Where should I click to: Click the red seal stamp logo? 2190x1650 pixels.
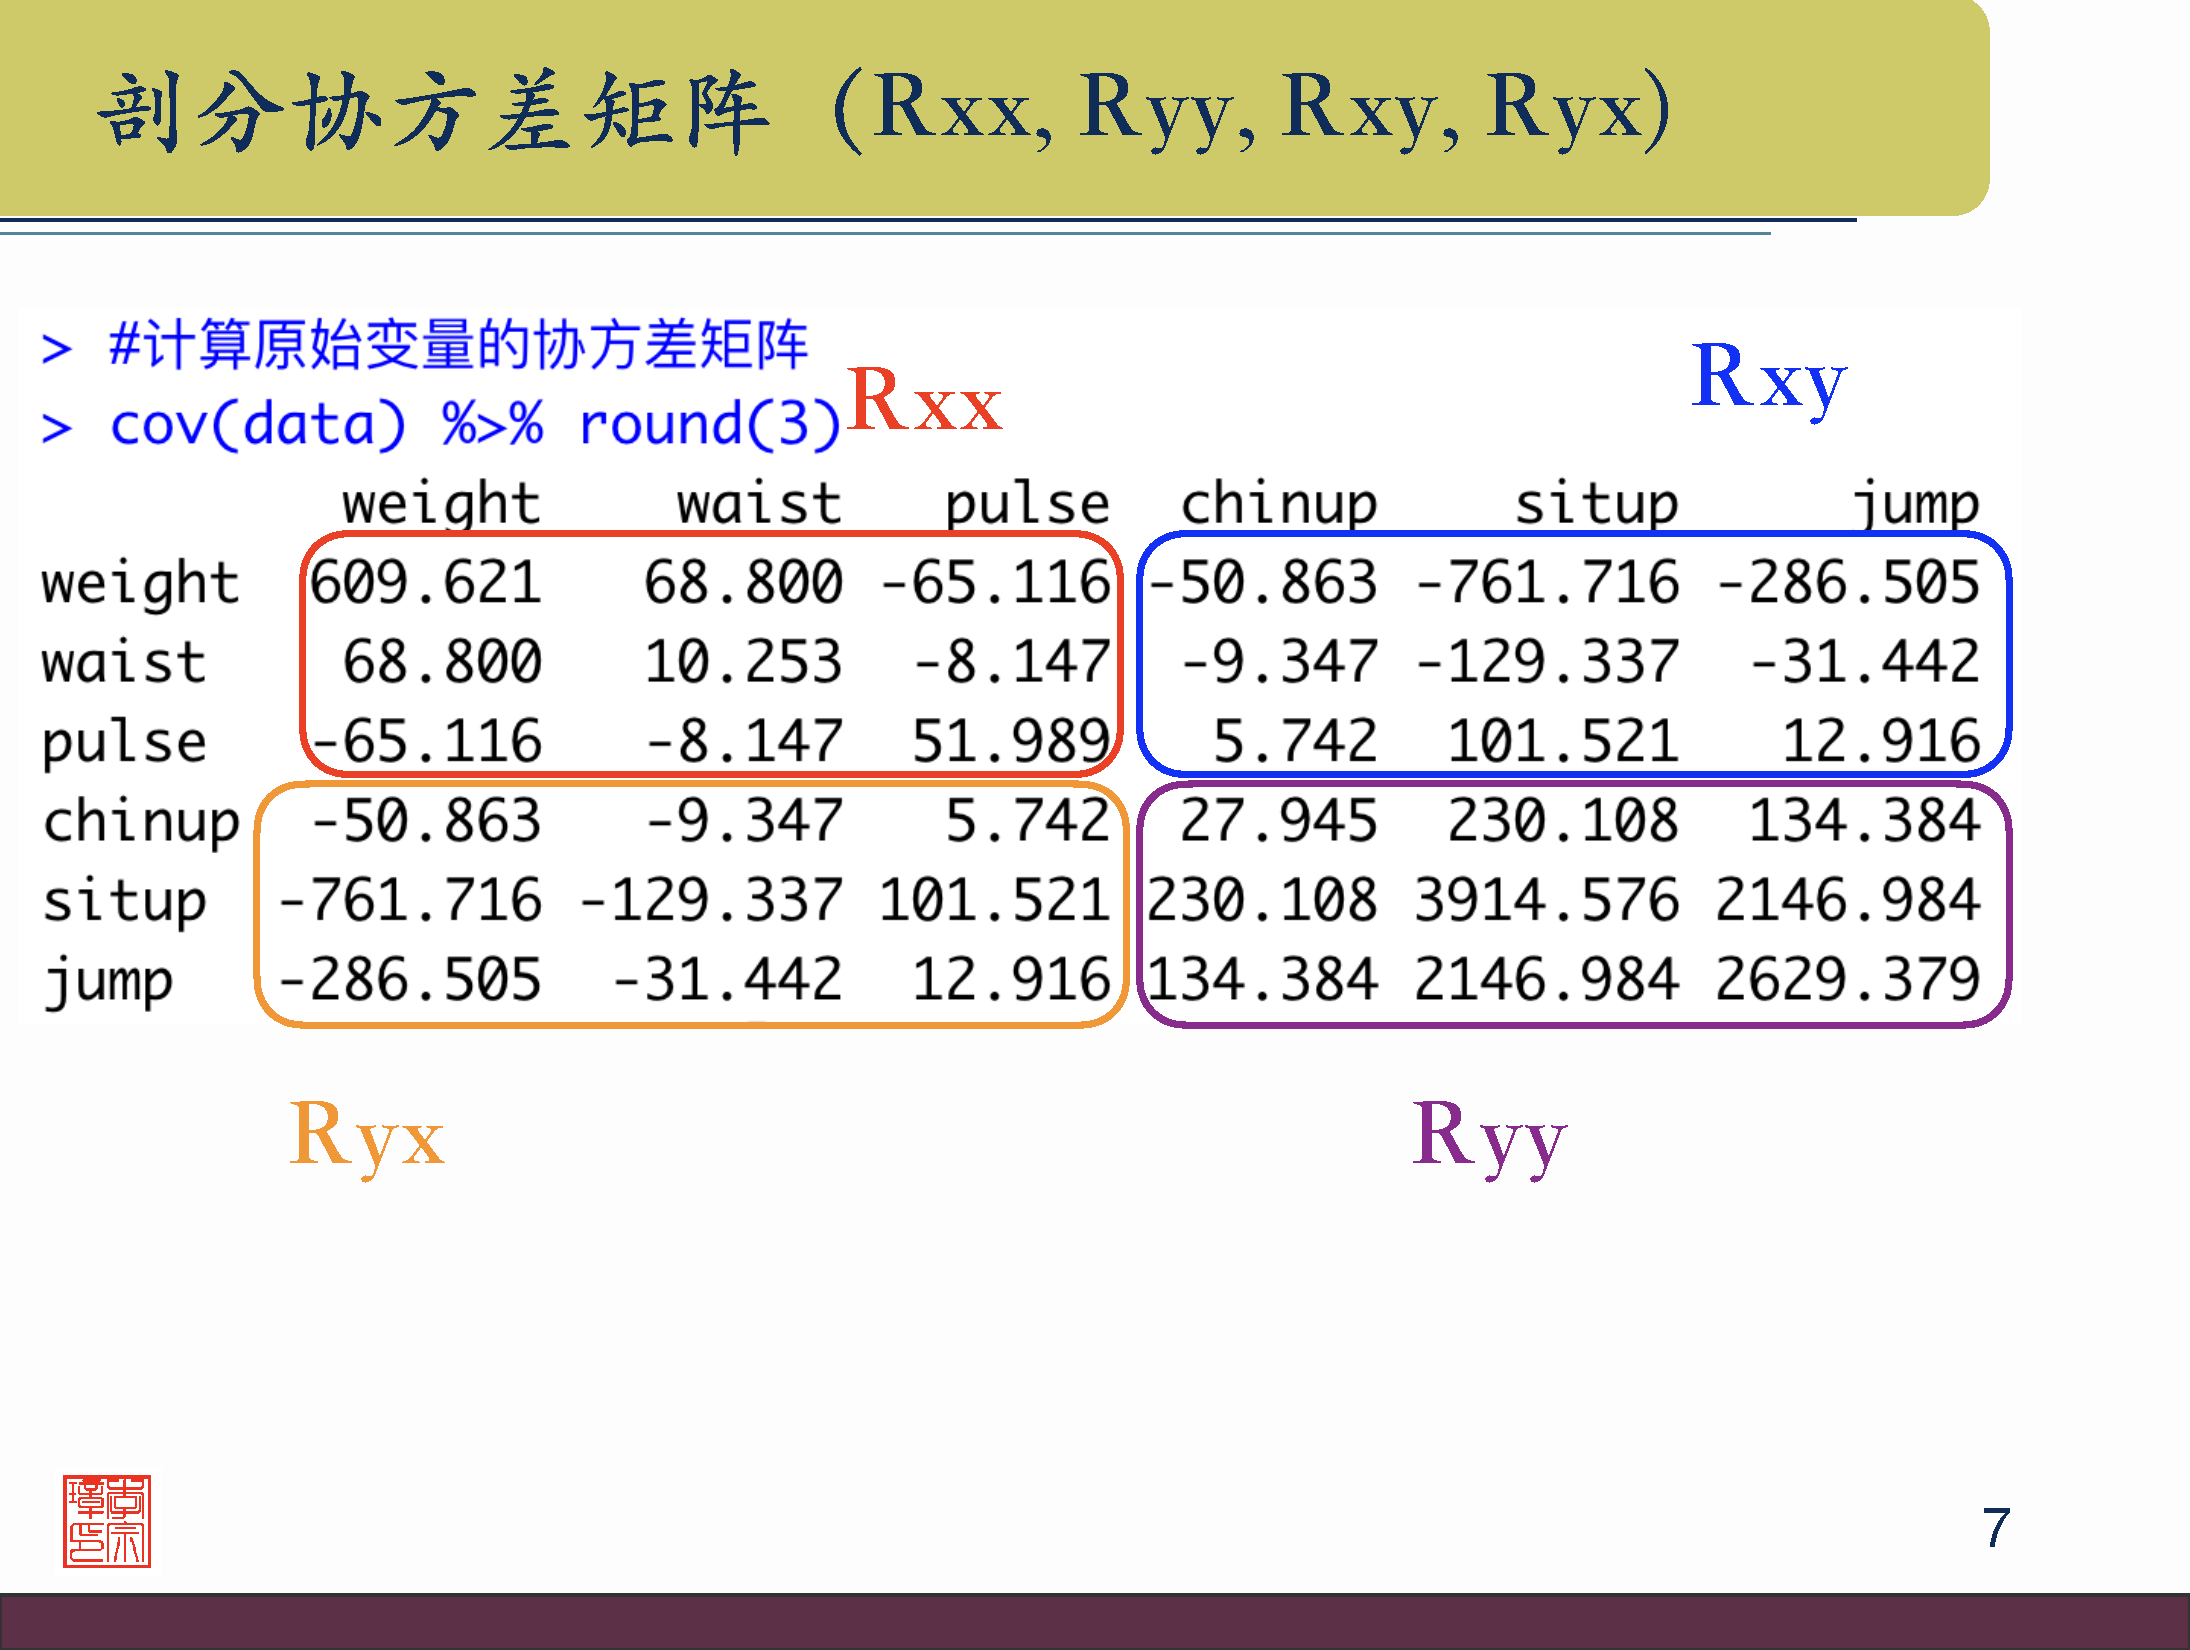tap(106, 1520)
